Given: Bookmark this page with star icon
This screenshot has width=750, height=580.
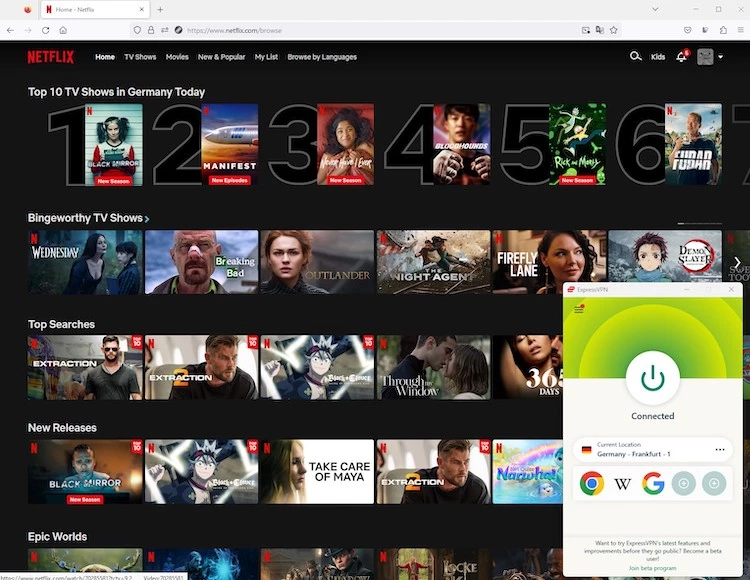Looking at the screenshot, I should [614, 30].
